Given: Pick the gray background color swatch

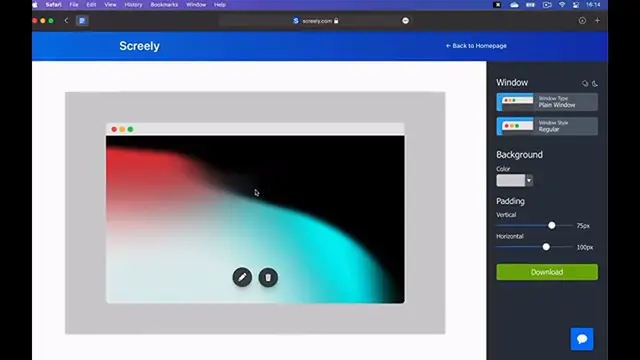Looking at the screenshot, I should (x=511, y=180).
